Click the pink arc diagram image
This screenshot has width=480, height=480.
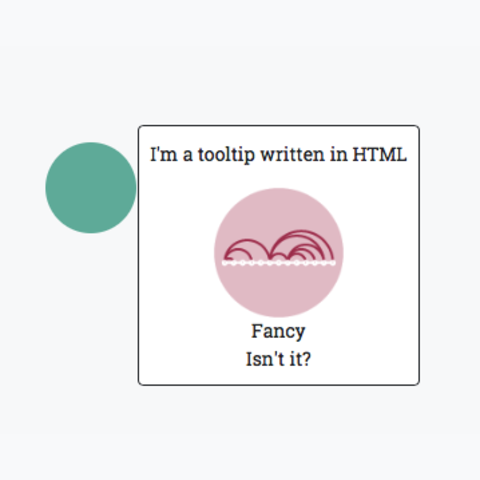[x=279, y=252]
